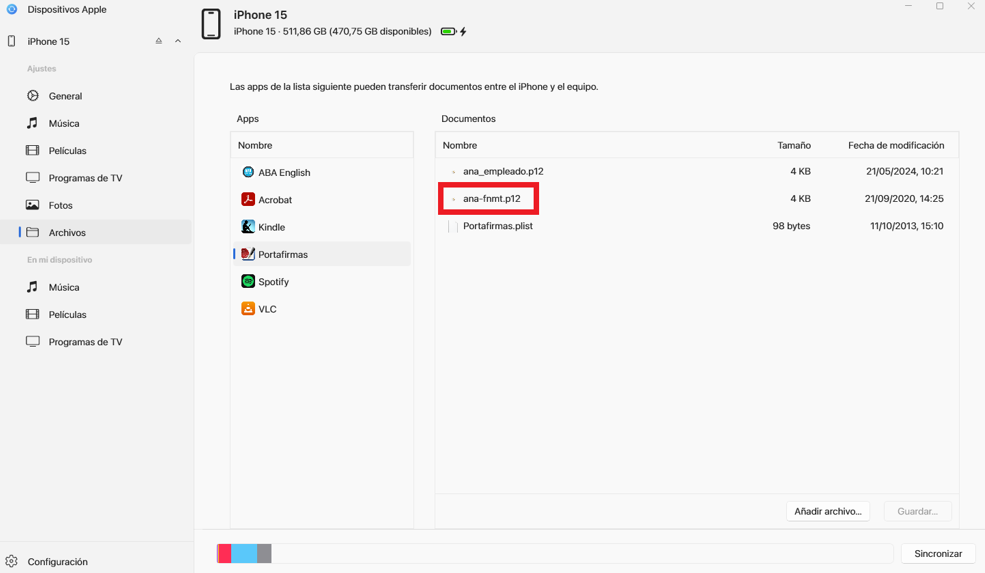Select the VLC app icon
985x573 pixels.
click(248, 309)
